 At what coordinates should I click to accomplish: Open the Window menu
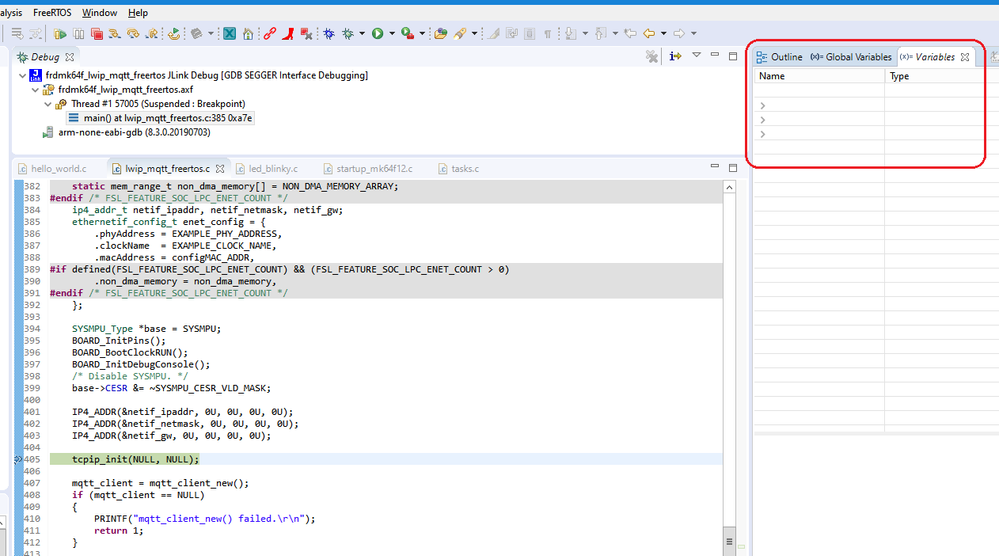pyautogui.click(x=99, y=13)
